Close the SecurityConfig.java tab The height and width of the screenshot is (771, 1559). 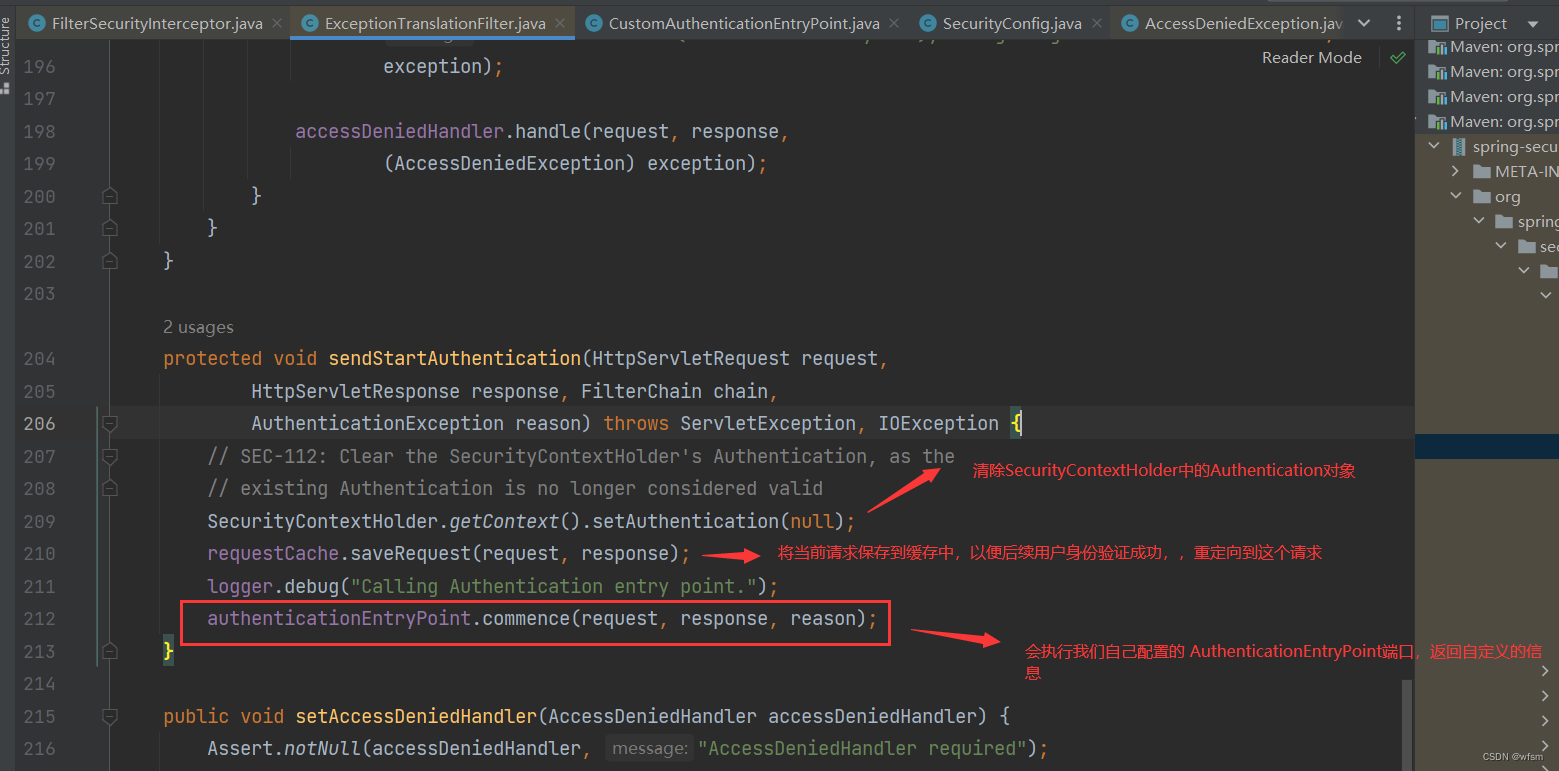coord(1097,22)
